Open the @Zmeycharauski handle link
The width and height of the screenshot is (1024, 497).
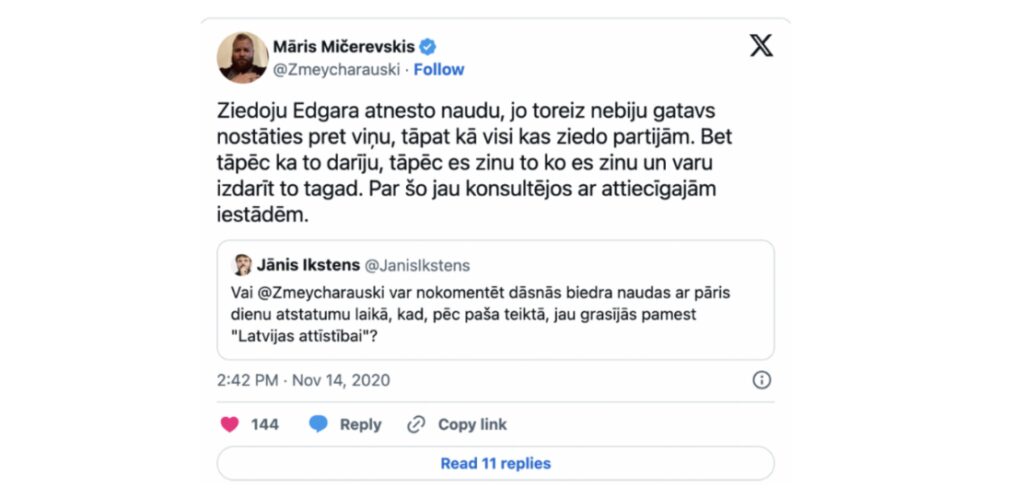[336, 70]
